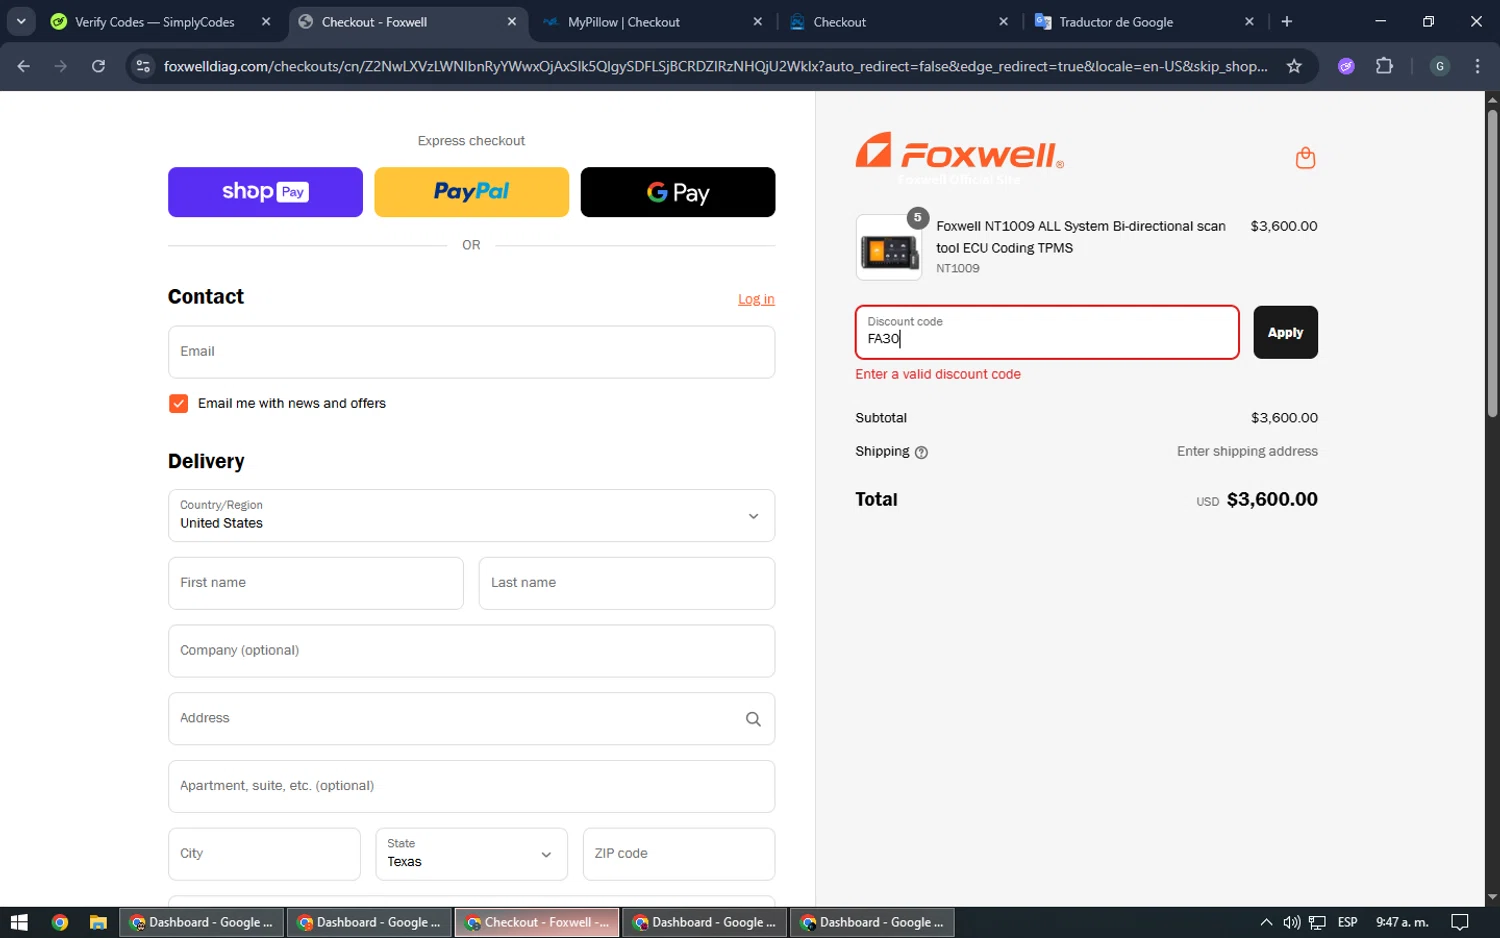Click the purple extension icon in toolbar
Viewport: 1500px width, 938px height.
click(x=1346, y=66)
